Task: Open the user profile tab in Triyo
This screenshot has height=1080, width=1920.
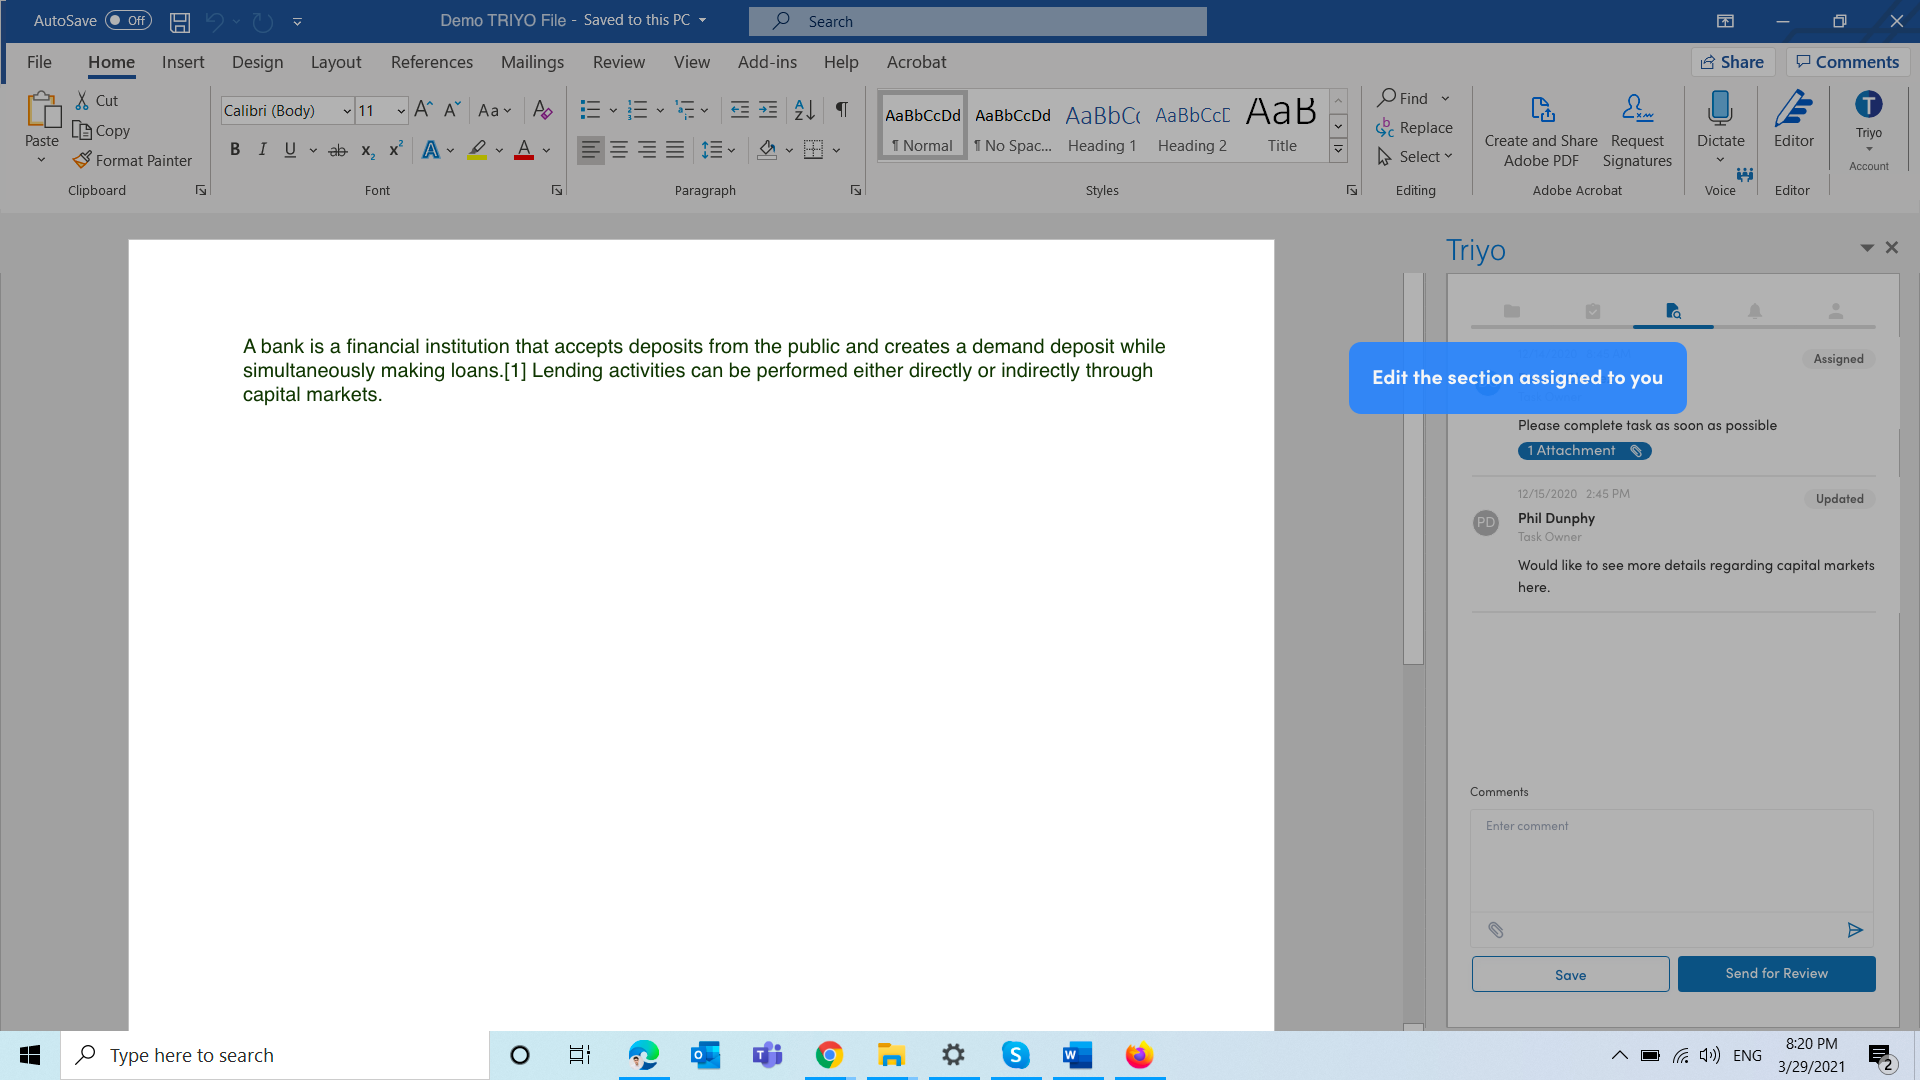Action: (1835, 311)
